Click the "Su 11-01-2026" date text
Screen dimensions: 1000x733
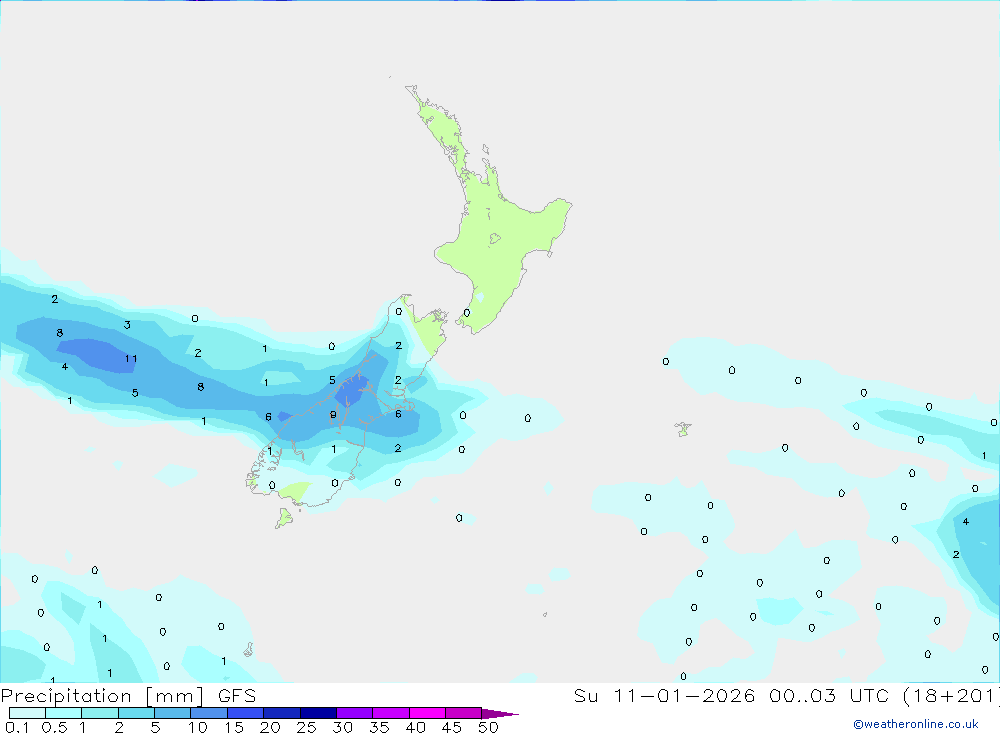665,696
